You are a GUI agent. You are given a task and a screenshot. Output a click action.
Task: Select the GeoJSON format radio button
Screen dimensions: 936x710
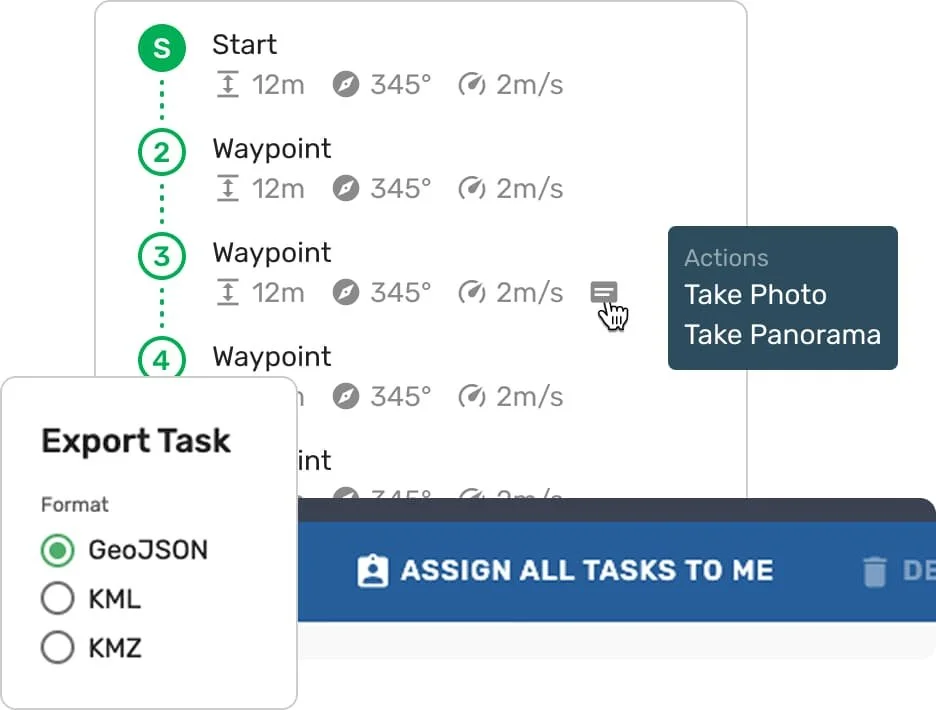point(58,550)
